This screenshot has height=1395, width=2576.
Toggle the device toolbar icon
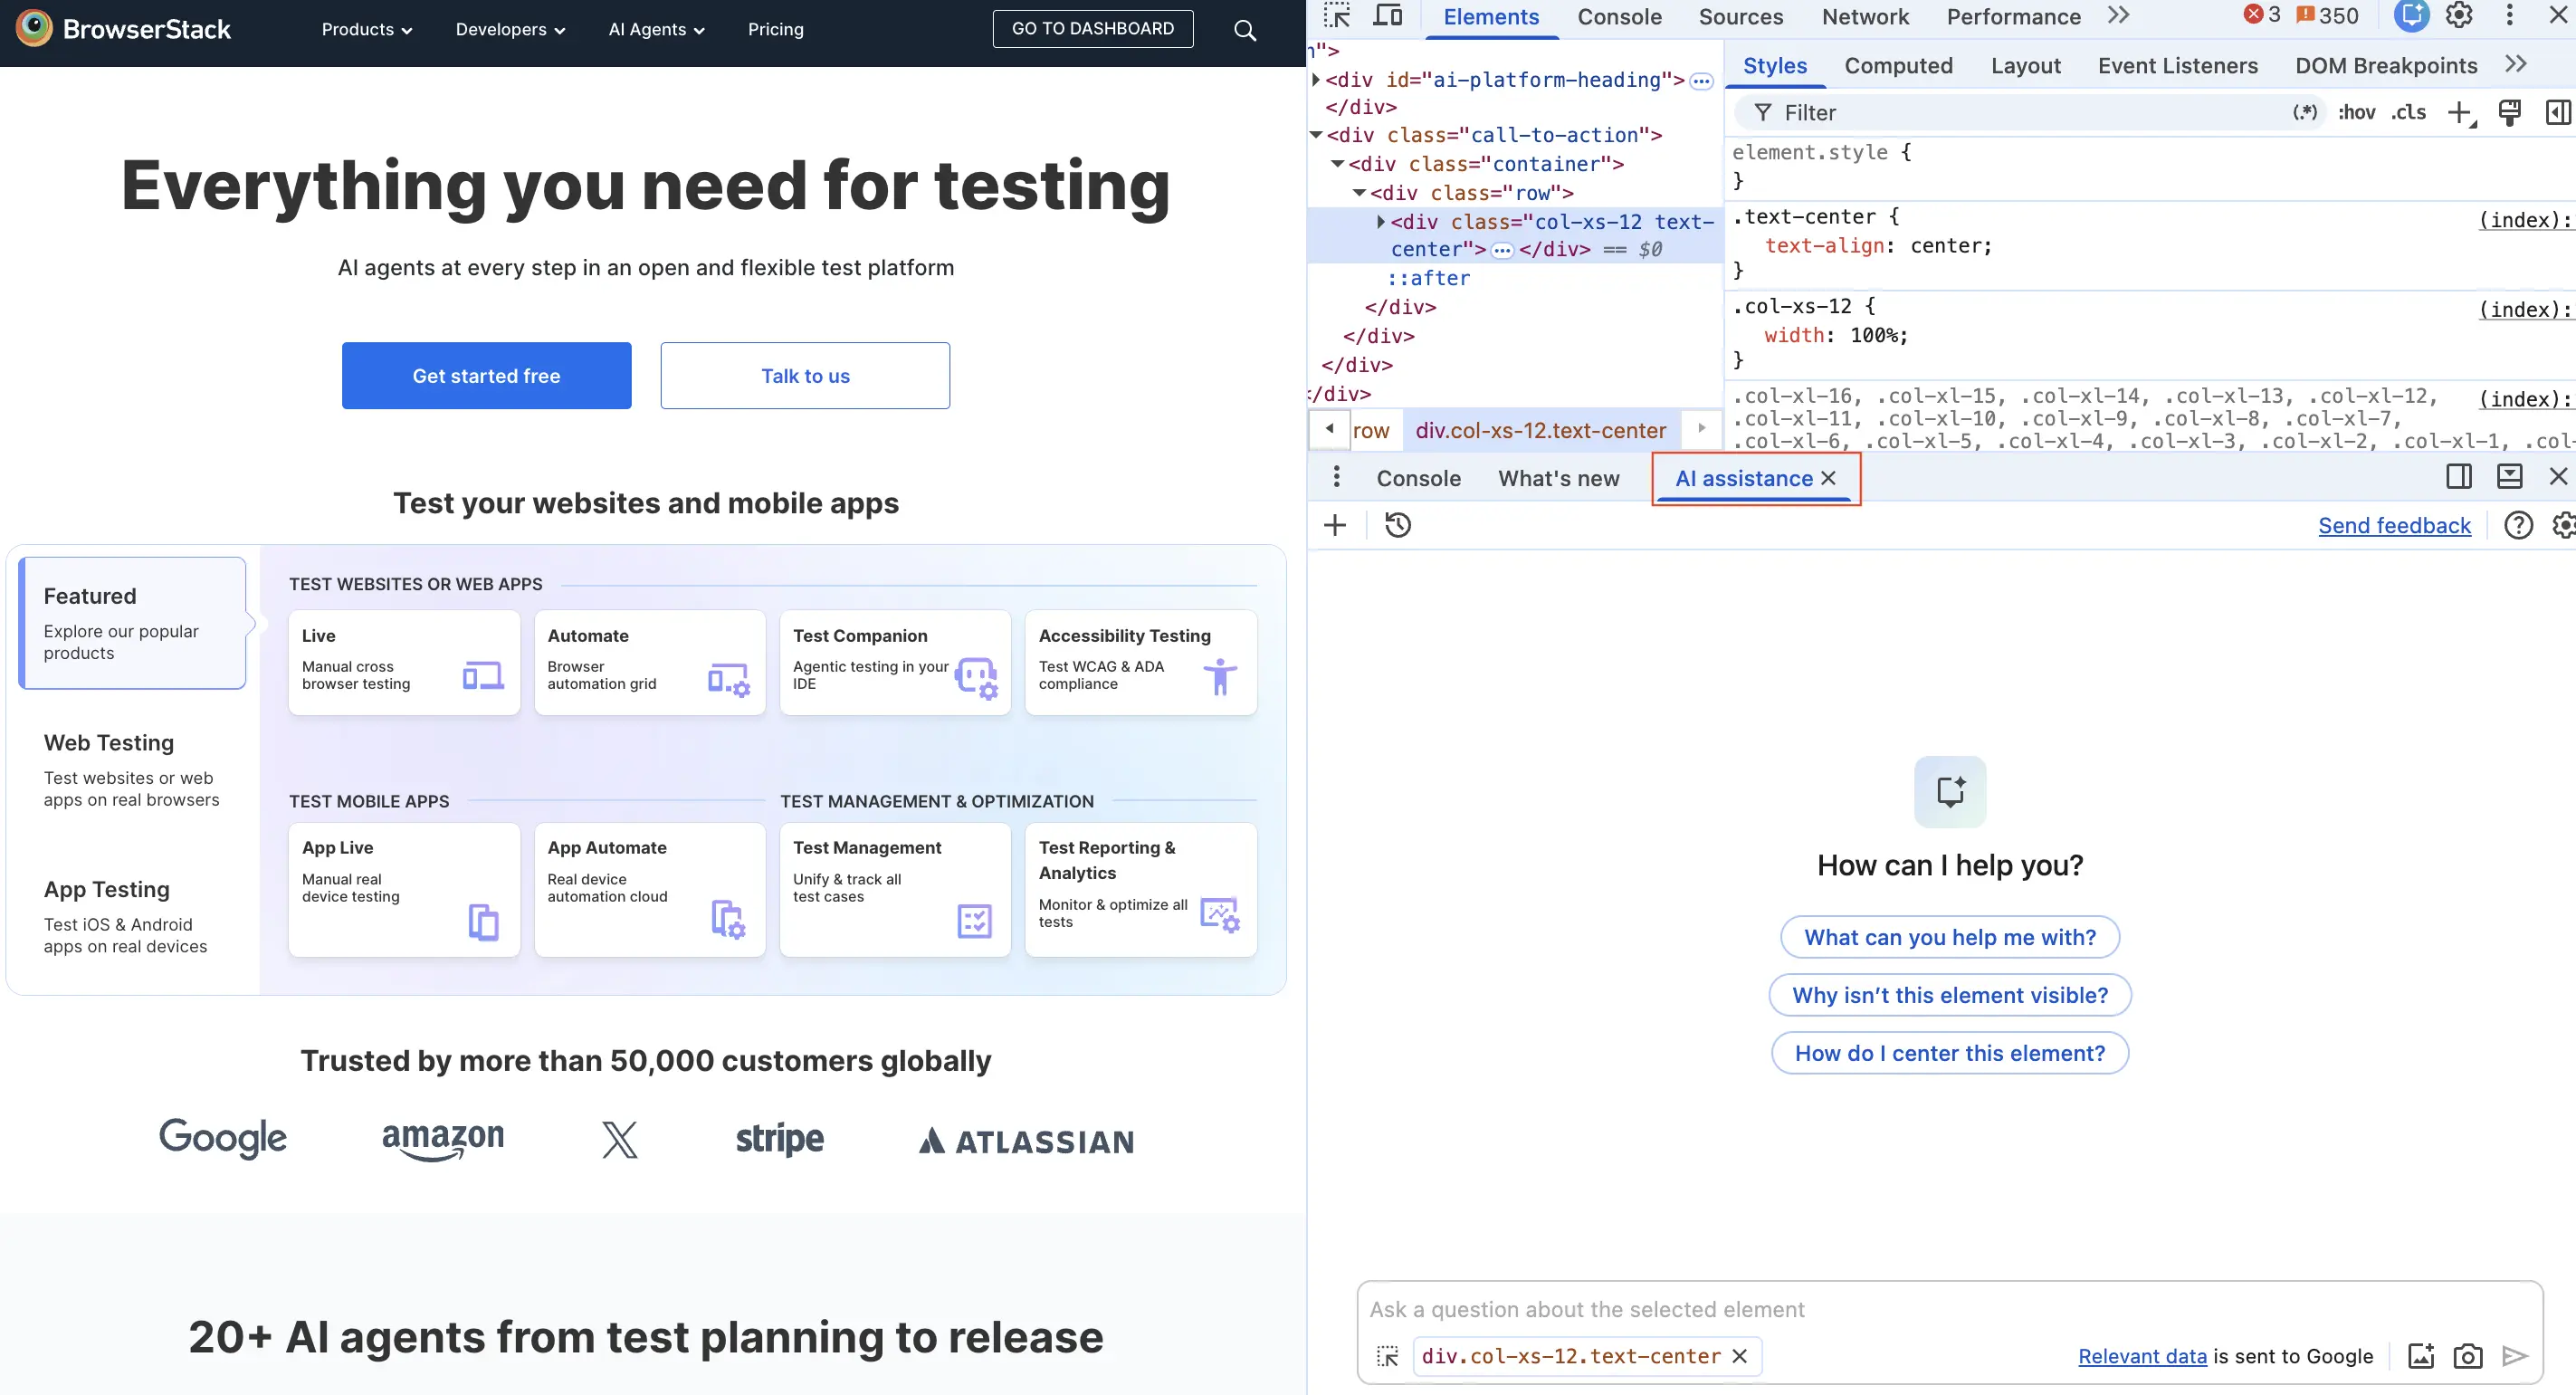(x=1387, y=16)
